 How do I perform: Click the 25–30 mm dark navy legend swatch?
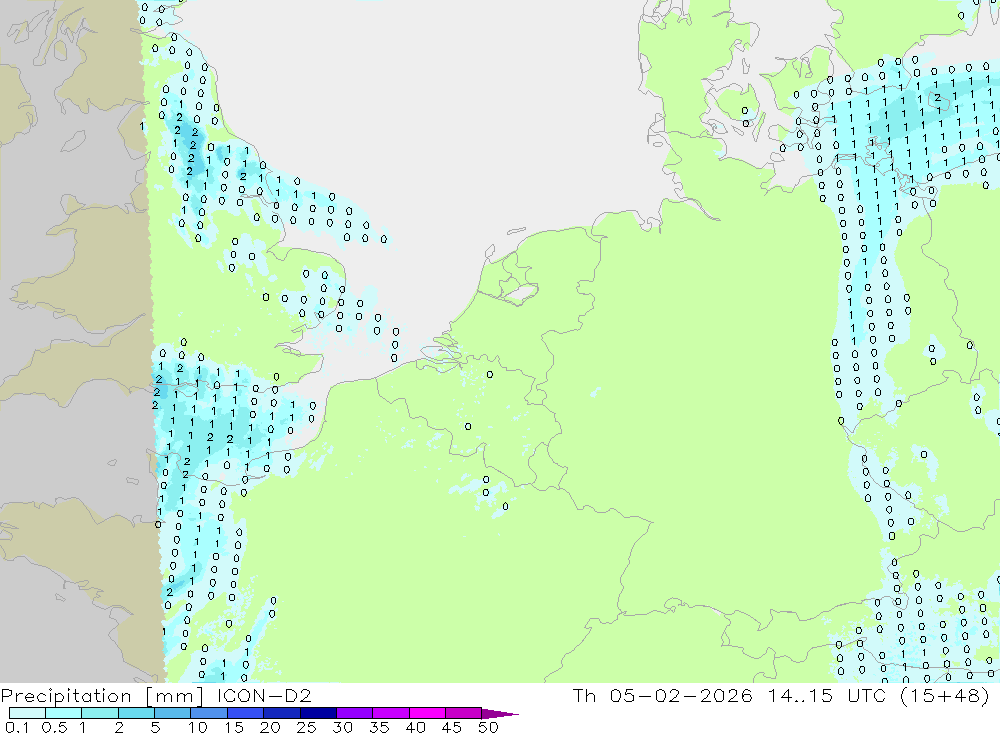318,713
